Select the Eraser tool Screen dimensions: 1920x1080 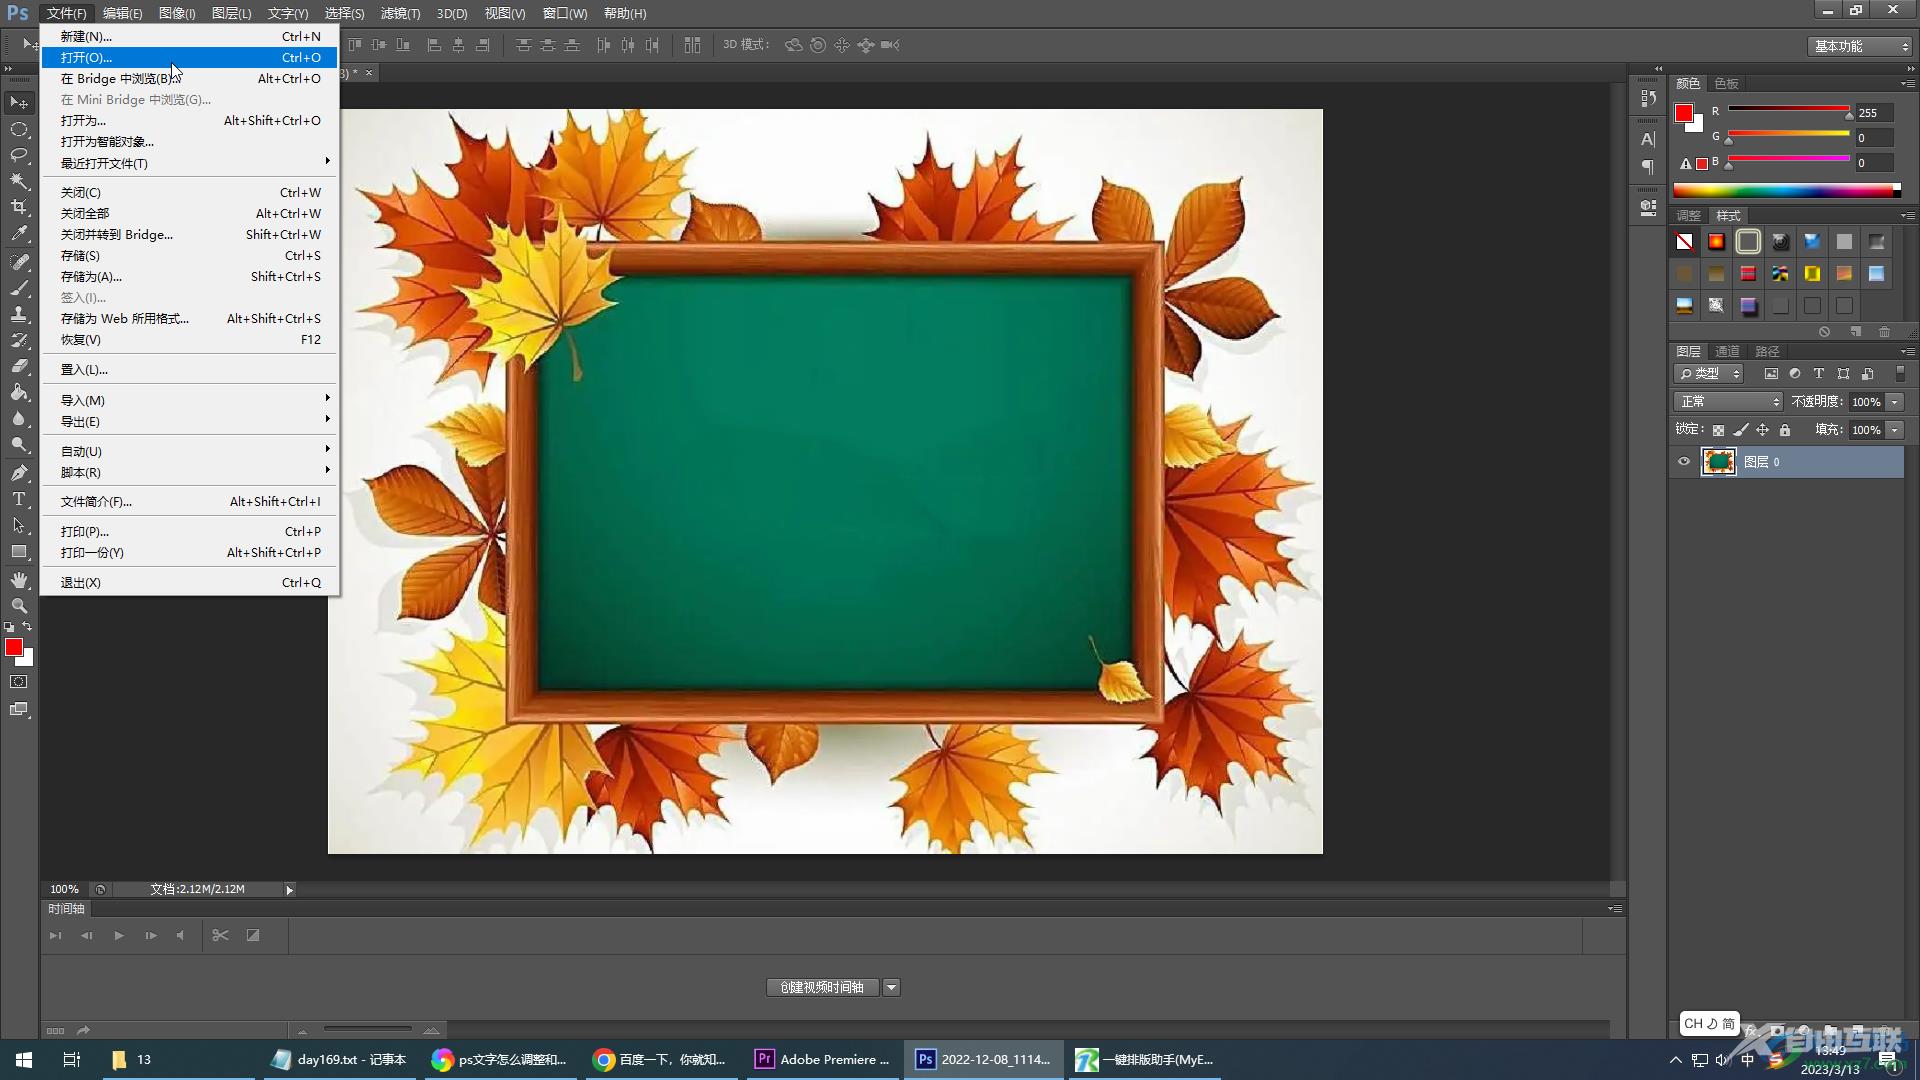coord(19,366)
